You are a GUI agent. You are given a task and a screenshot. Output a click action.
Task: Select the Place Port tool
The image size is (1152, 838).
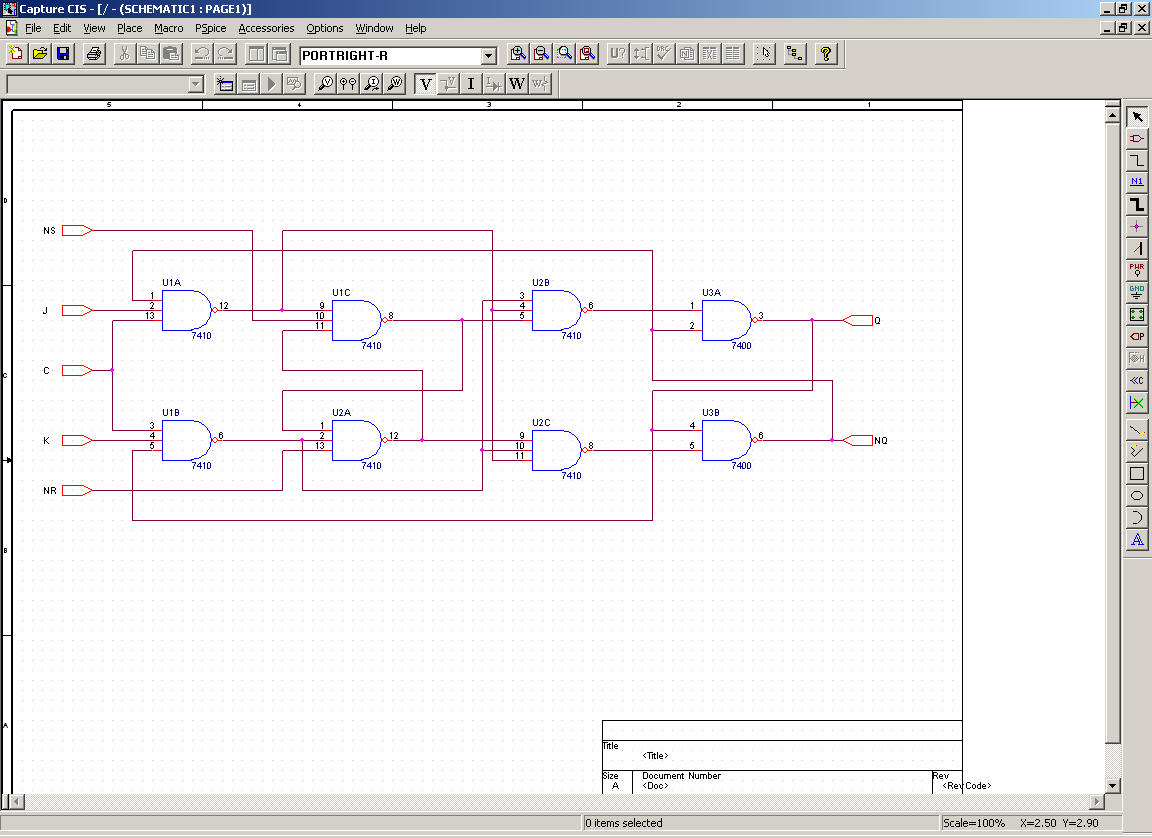pos(1137,336)
